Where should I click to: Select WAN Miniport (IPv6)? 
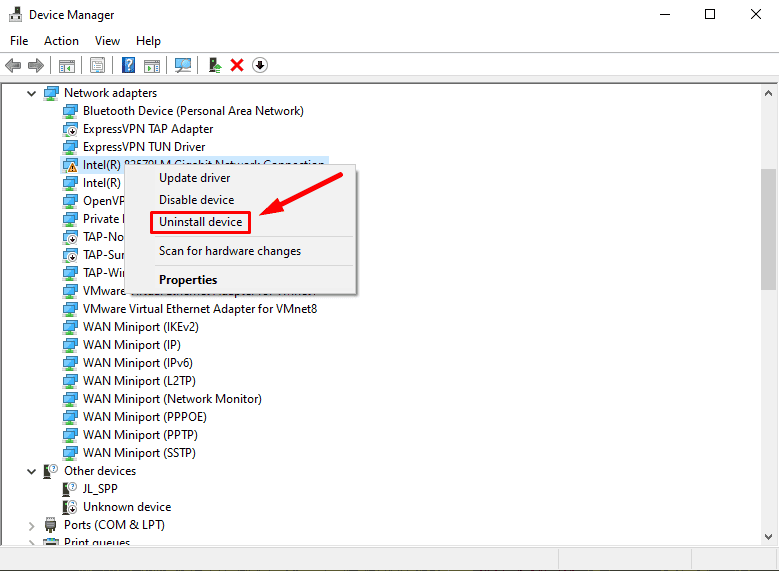tap(138, 363)
